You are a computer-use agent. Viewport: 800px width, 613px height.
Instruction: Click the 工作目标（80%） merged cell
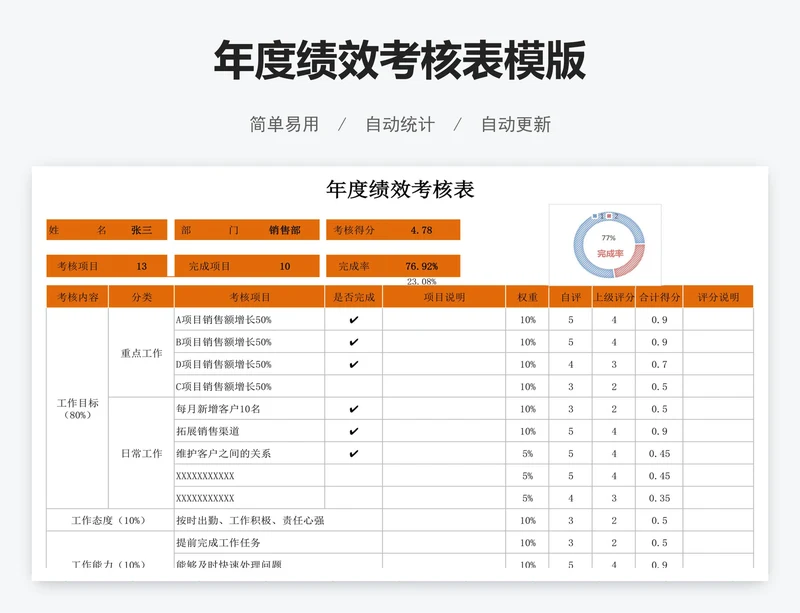point(77,408)
